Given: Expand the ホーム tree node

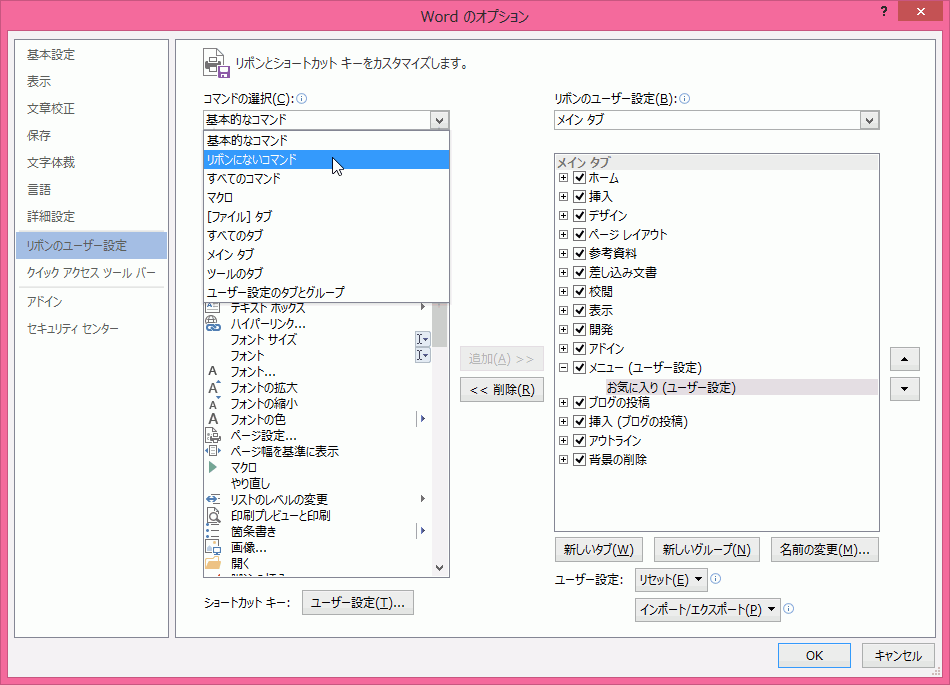Looking at the screenshot, I should [x=563, y=177].
